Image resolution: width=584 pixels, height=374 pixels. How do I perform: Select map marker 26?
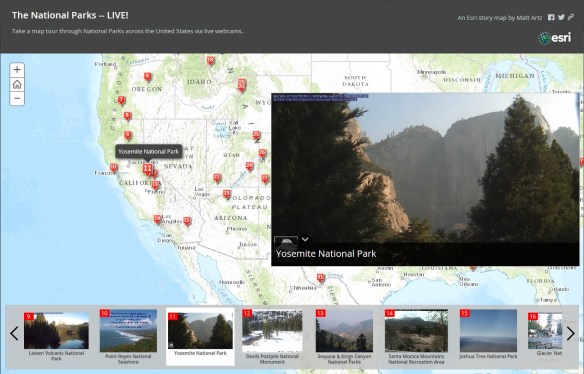(262, 153)
